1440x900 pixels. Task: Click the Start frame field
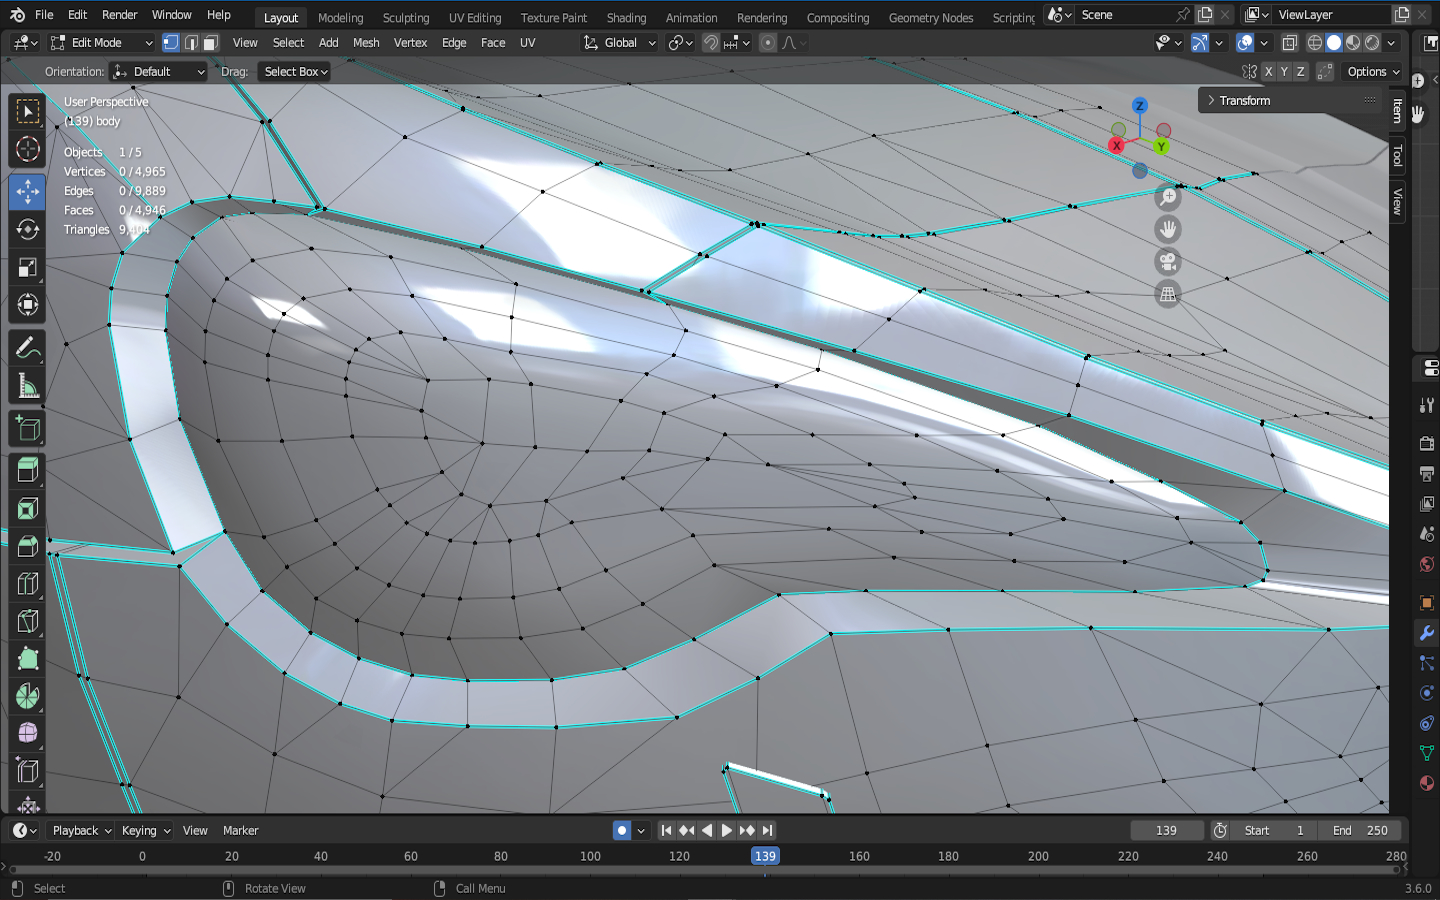pos(1274,831)
